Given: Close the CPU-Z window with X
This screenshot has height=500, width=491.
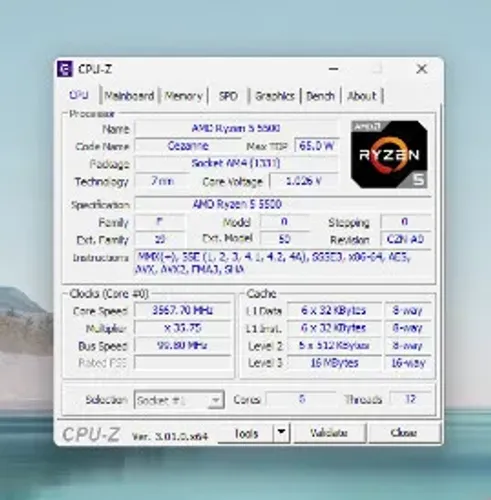Looking at the screenshot, I should coord(422,69).
